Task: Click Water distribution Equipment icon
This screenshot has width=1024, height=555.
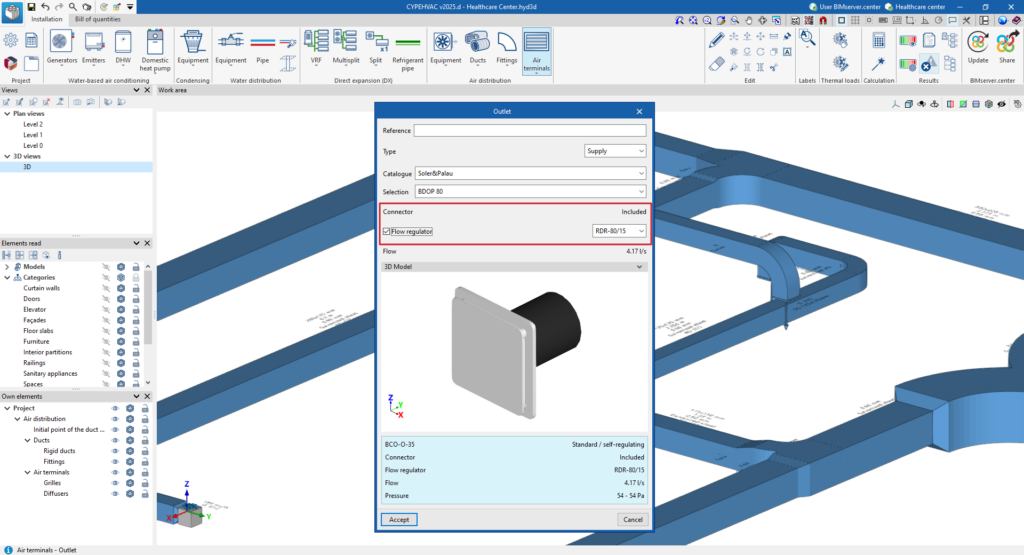Action: tap(231, 47)
